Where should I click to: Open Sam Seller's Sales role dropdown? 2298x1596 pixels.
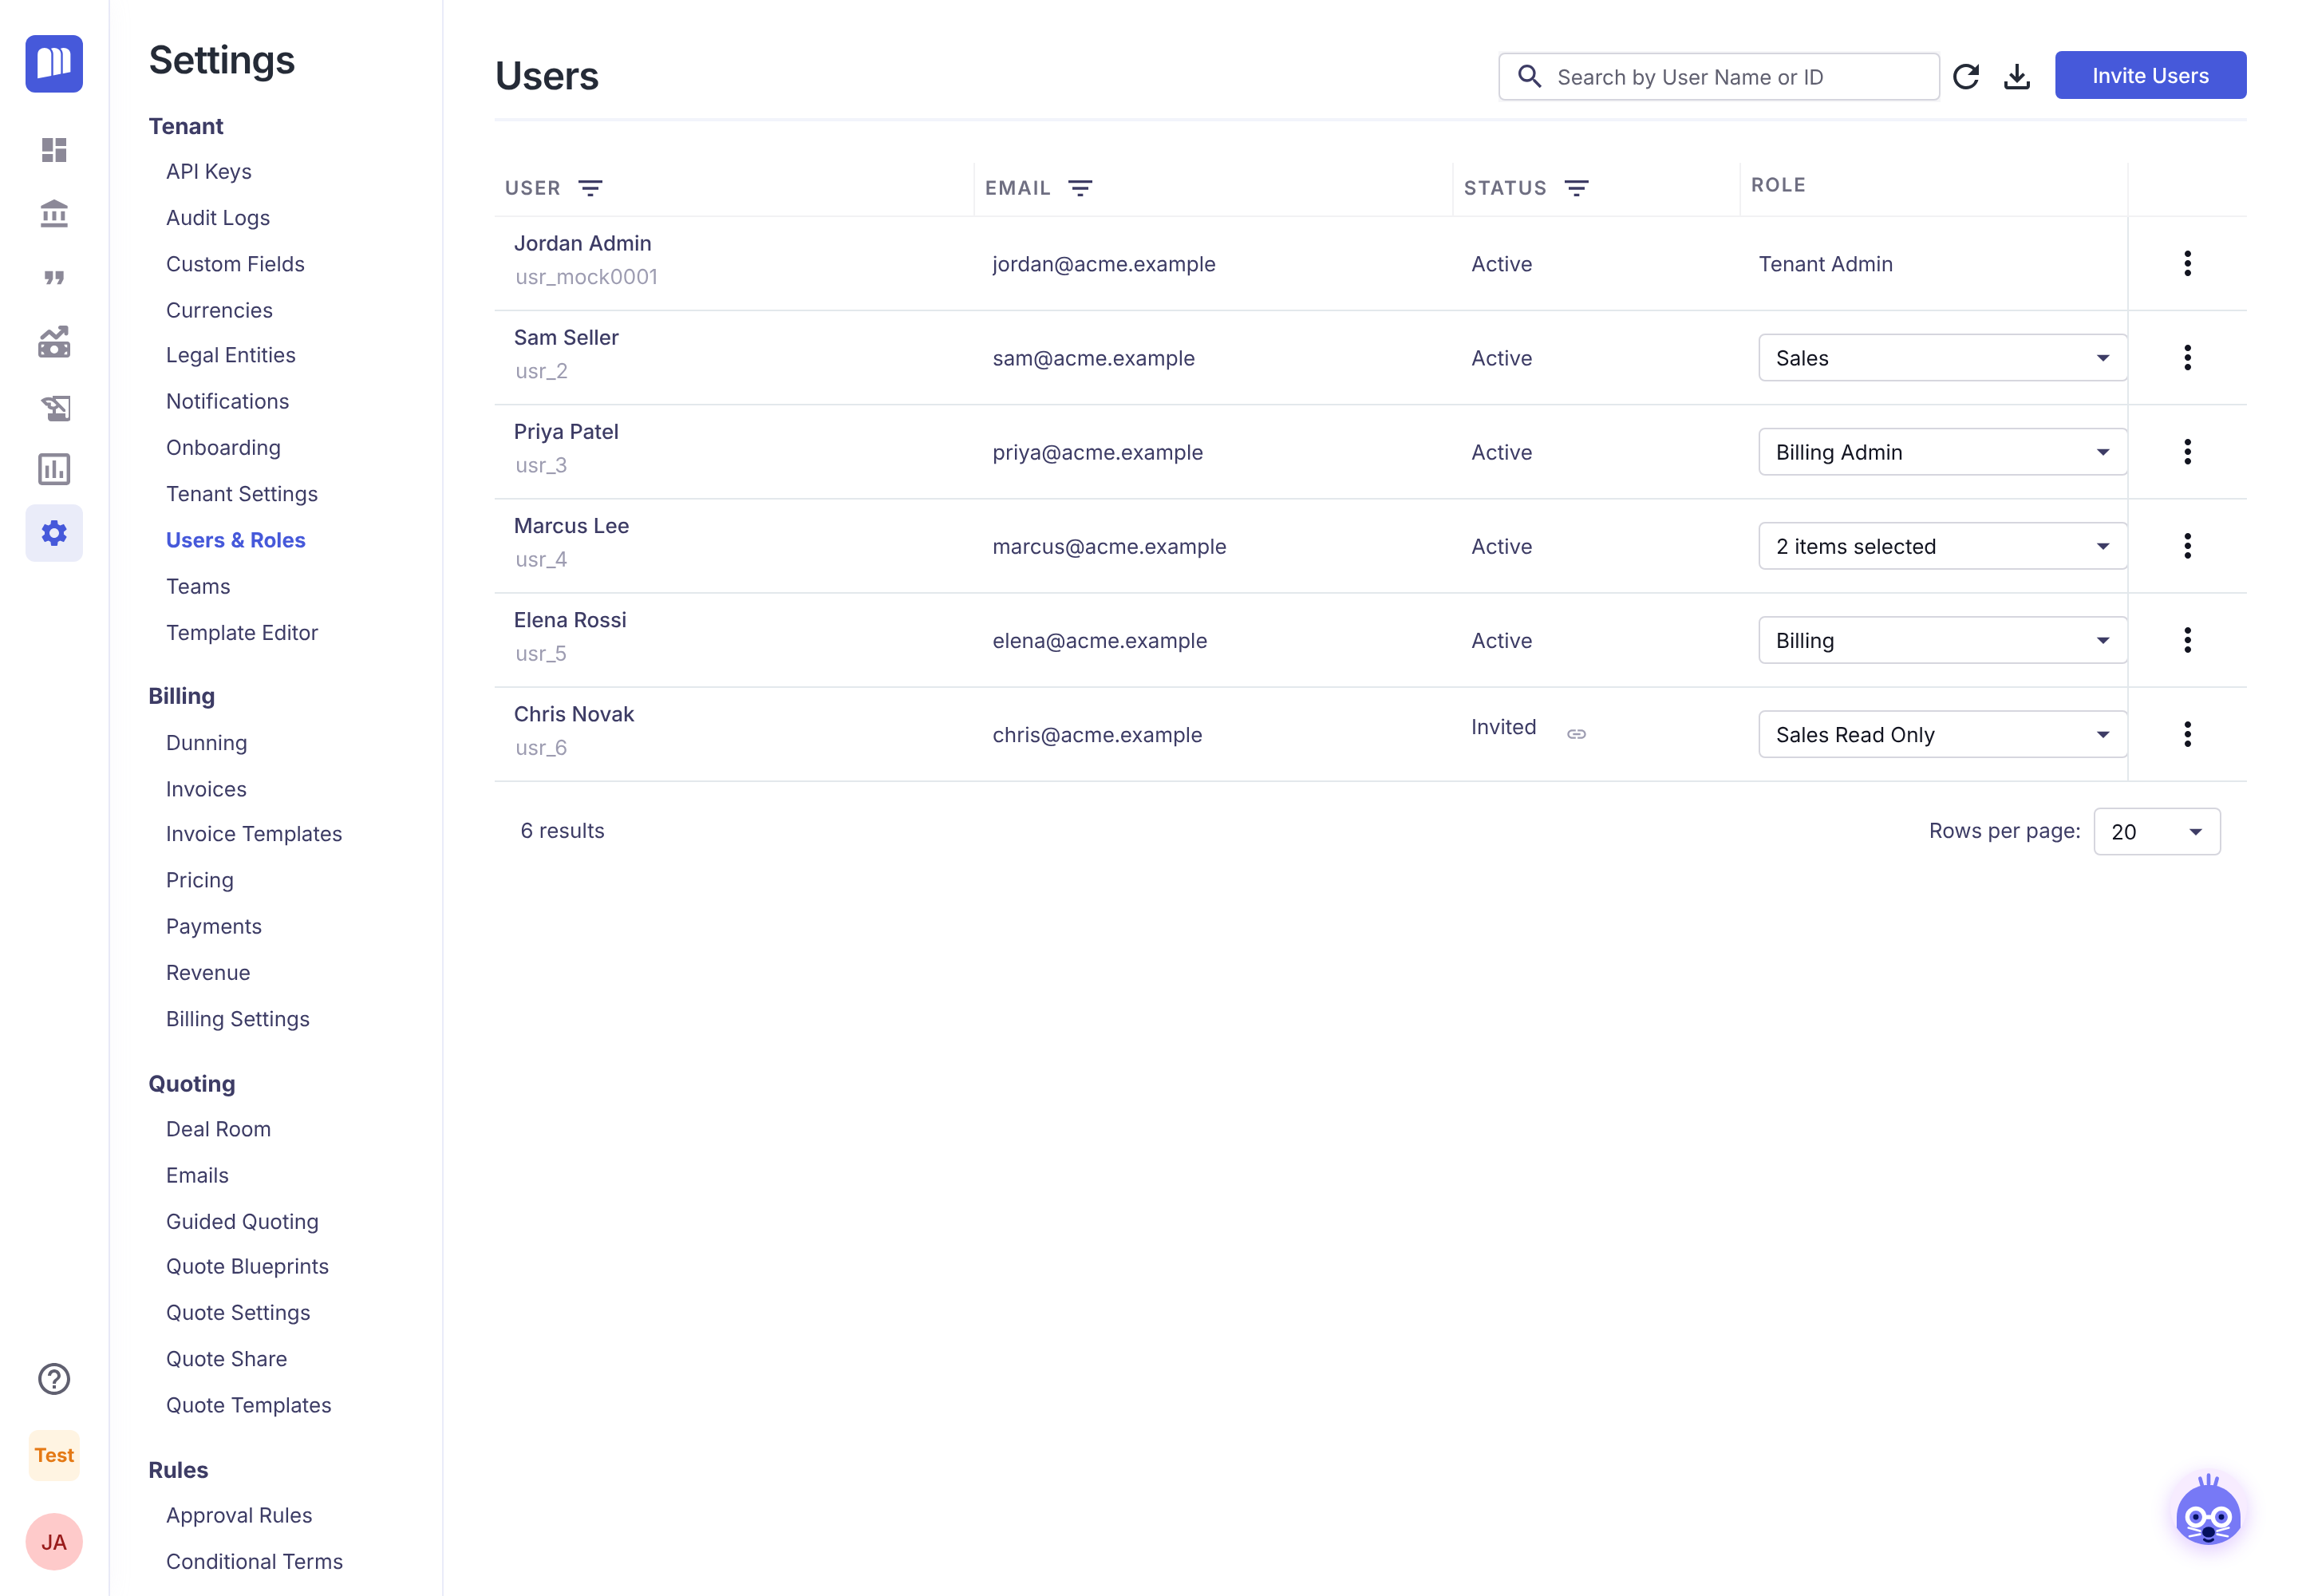(1942, 358)
